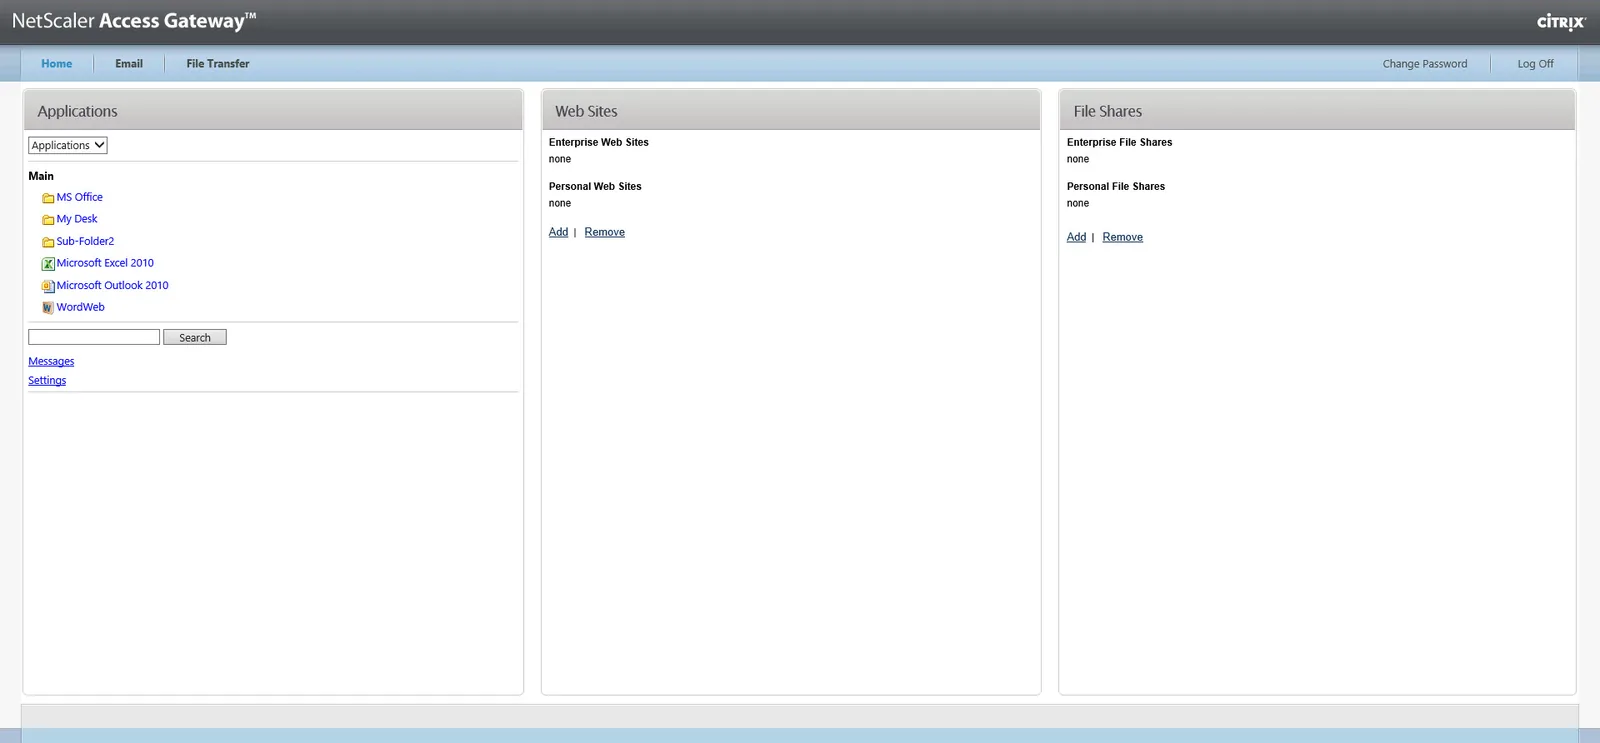This screenshot has width=1600, height=743.
Task: Click the My Desk folder icon
Action: (x=48, y=220)
